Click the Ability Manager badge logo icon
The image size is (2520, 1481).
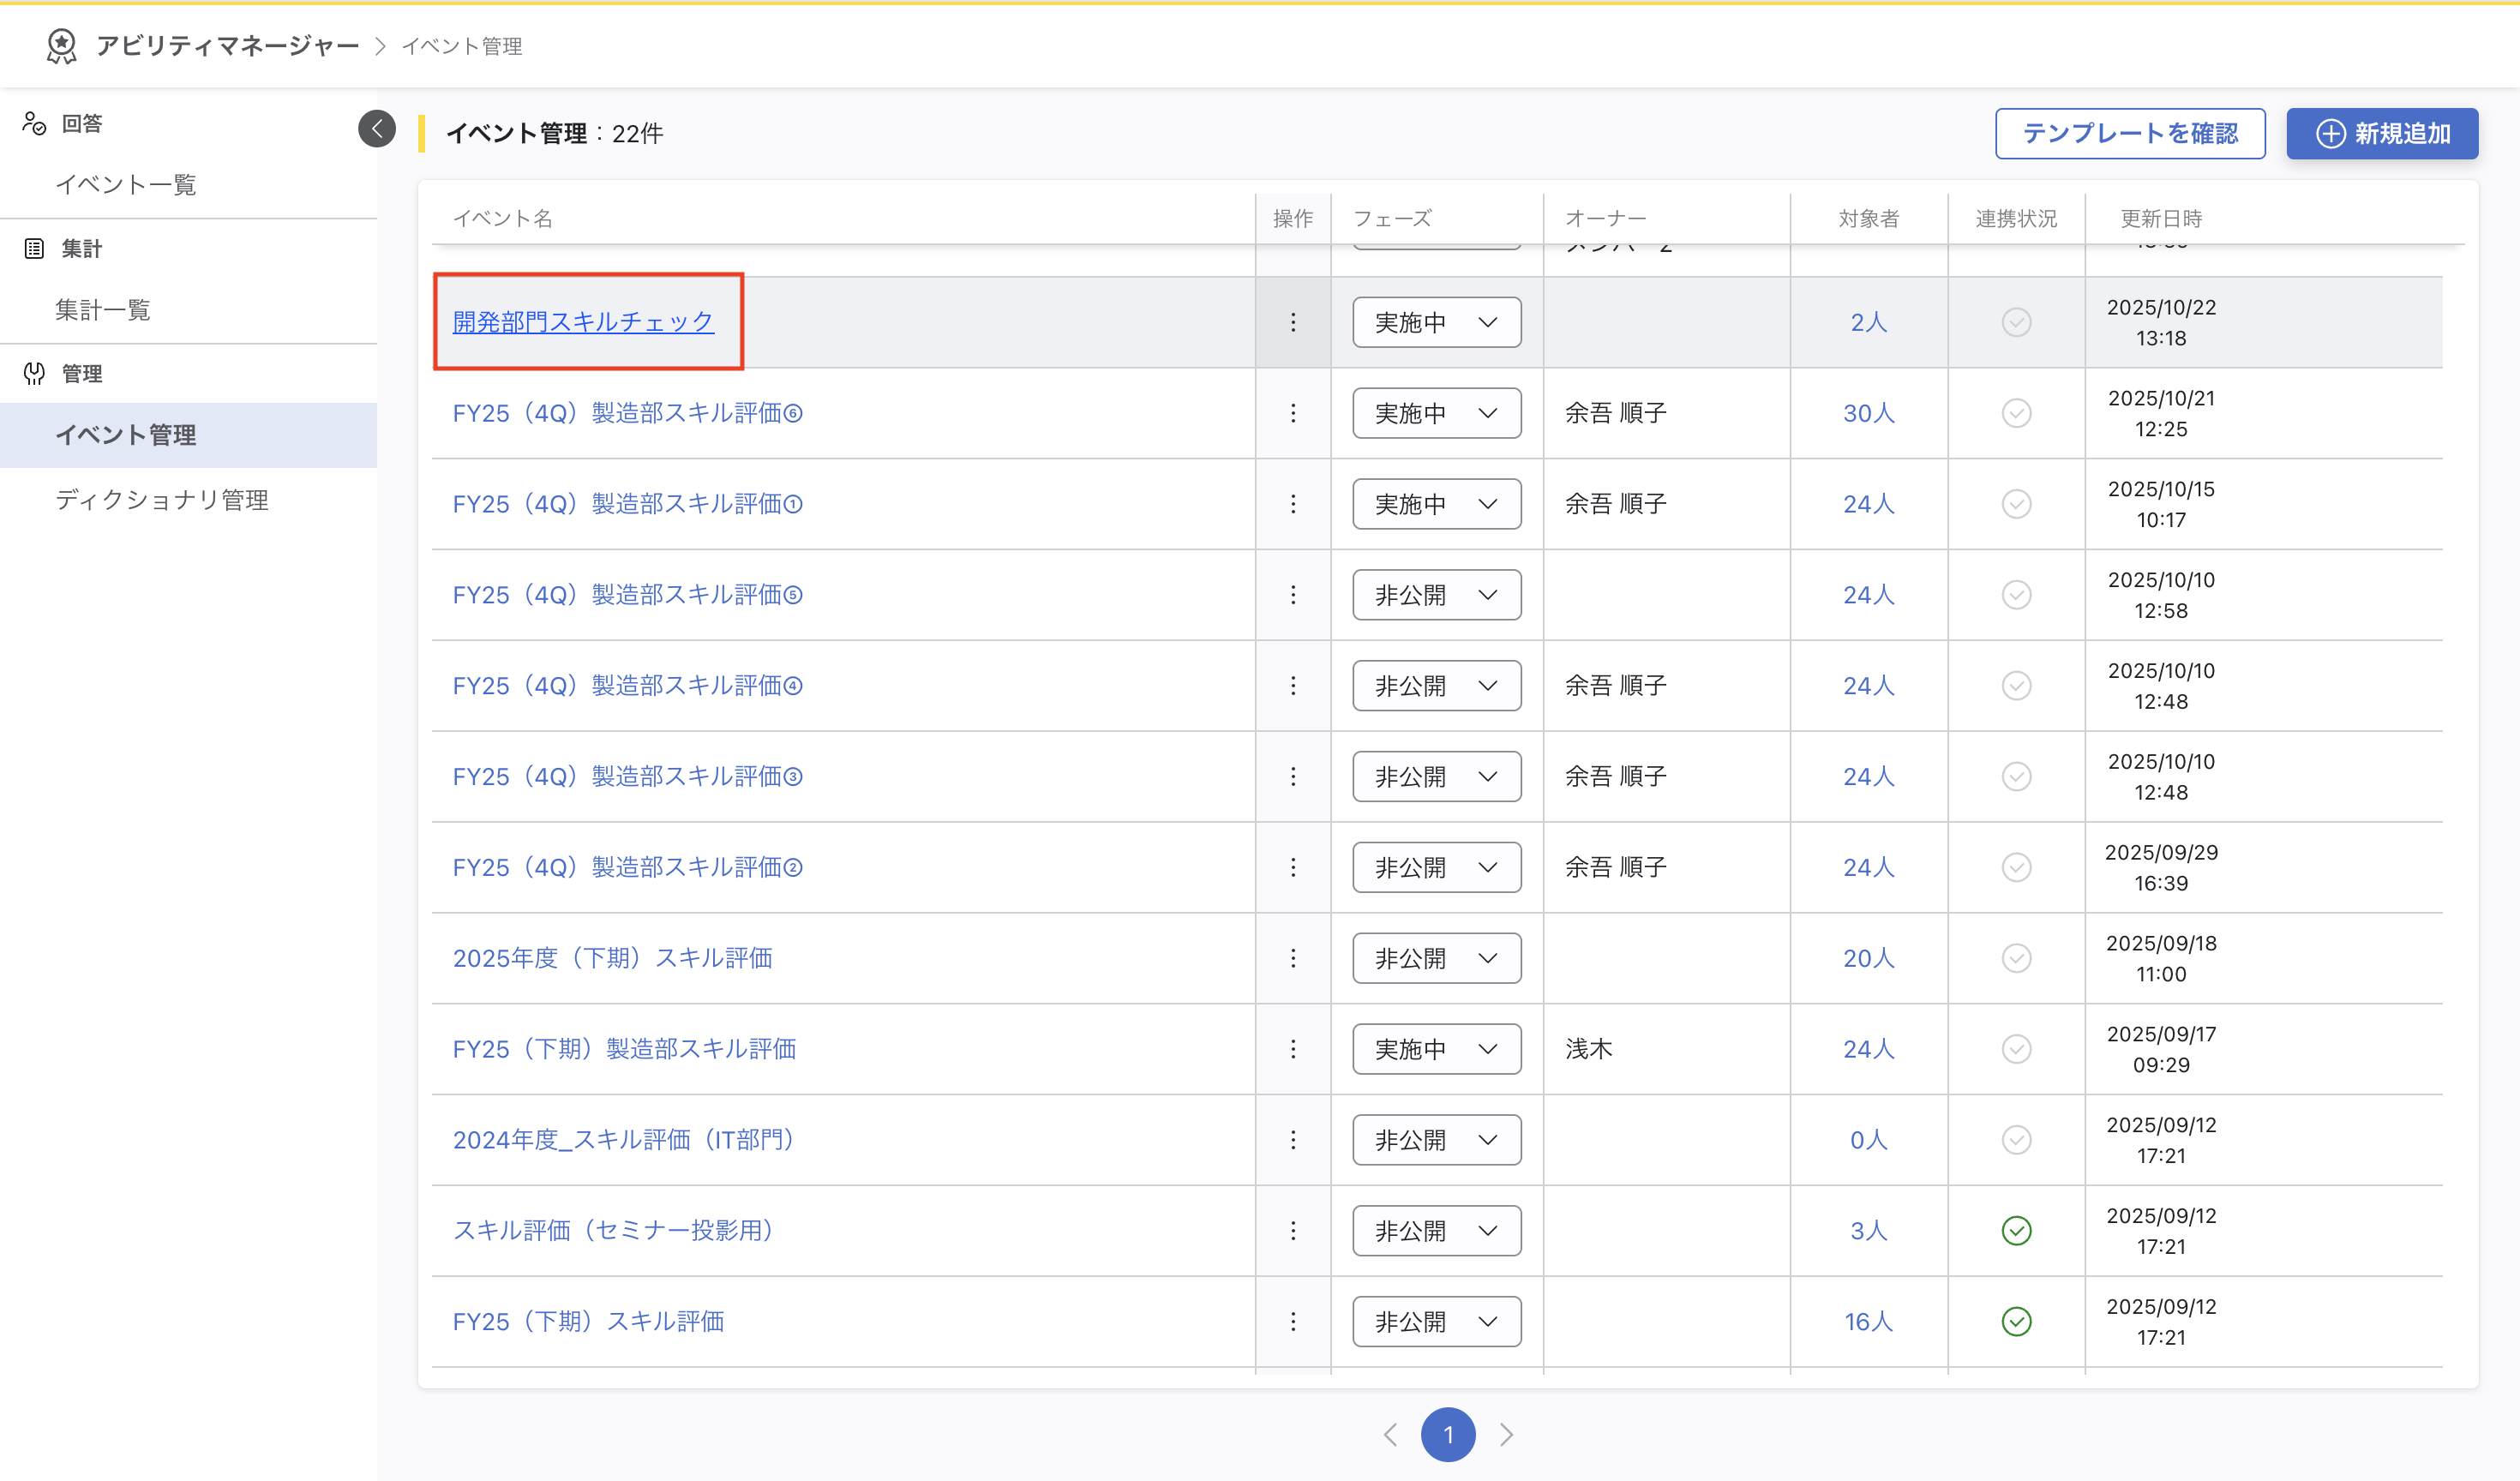(62, 46)
